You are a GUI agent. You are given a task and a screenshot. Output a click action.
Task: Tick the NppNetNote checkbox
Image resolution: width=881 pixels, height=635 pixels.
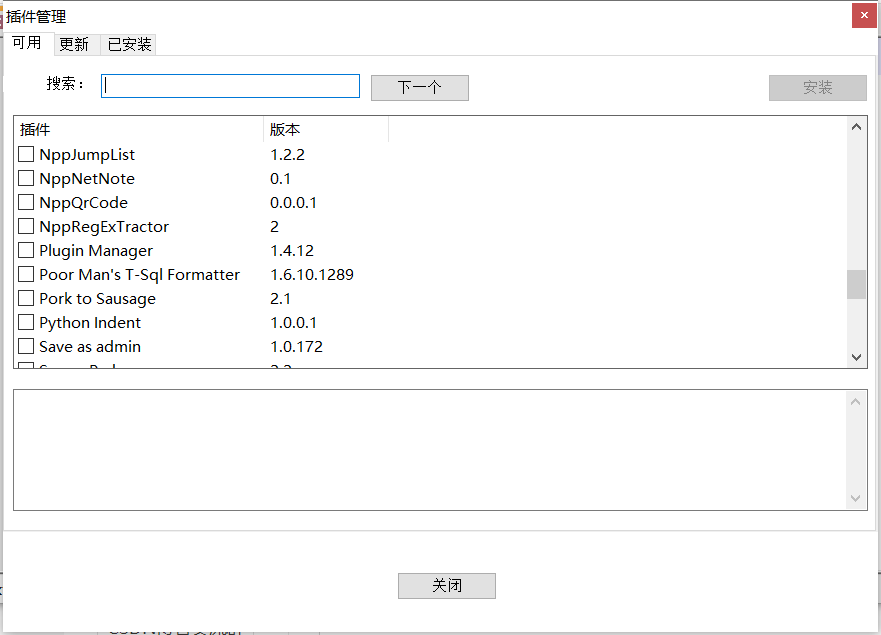(26, 178)
